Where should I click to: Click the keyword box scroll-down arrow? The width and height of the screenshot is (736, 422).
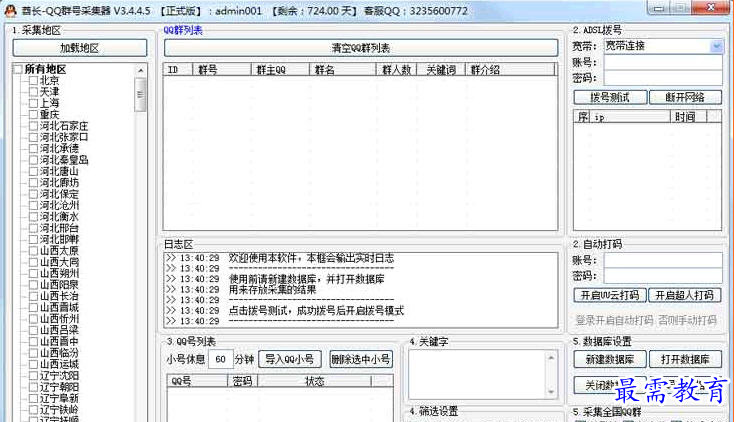pos(551,391)
